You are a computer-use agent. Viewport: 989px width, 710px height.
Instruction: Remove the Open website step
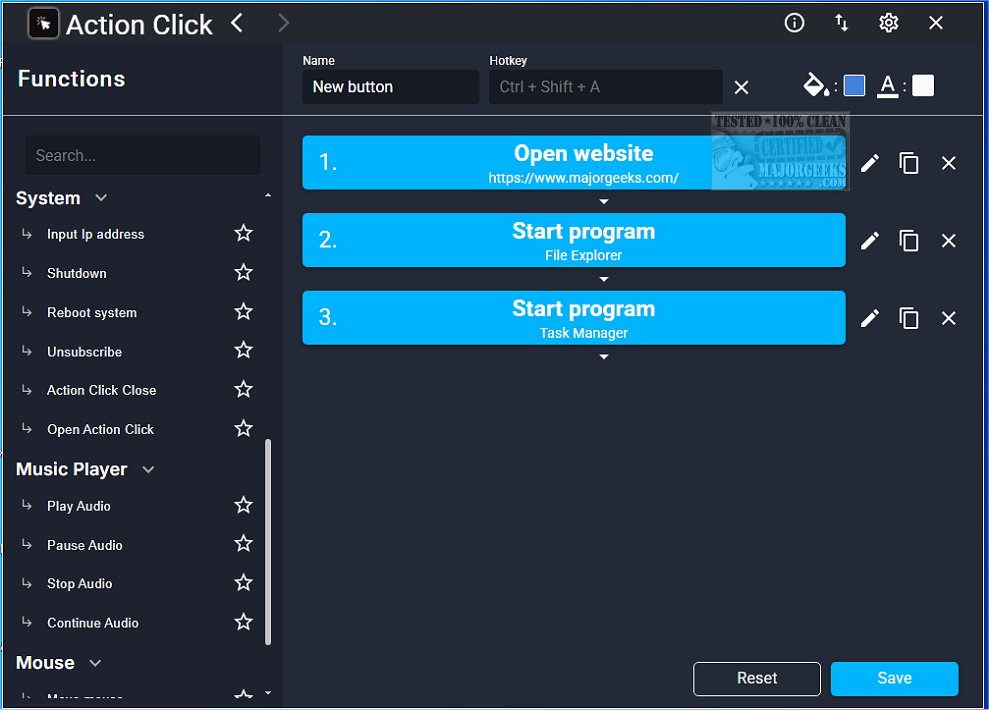949,163
